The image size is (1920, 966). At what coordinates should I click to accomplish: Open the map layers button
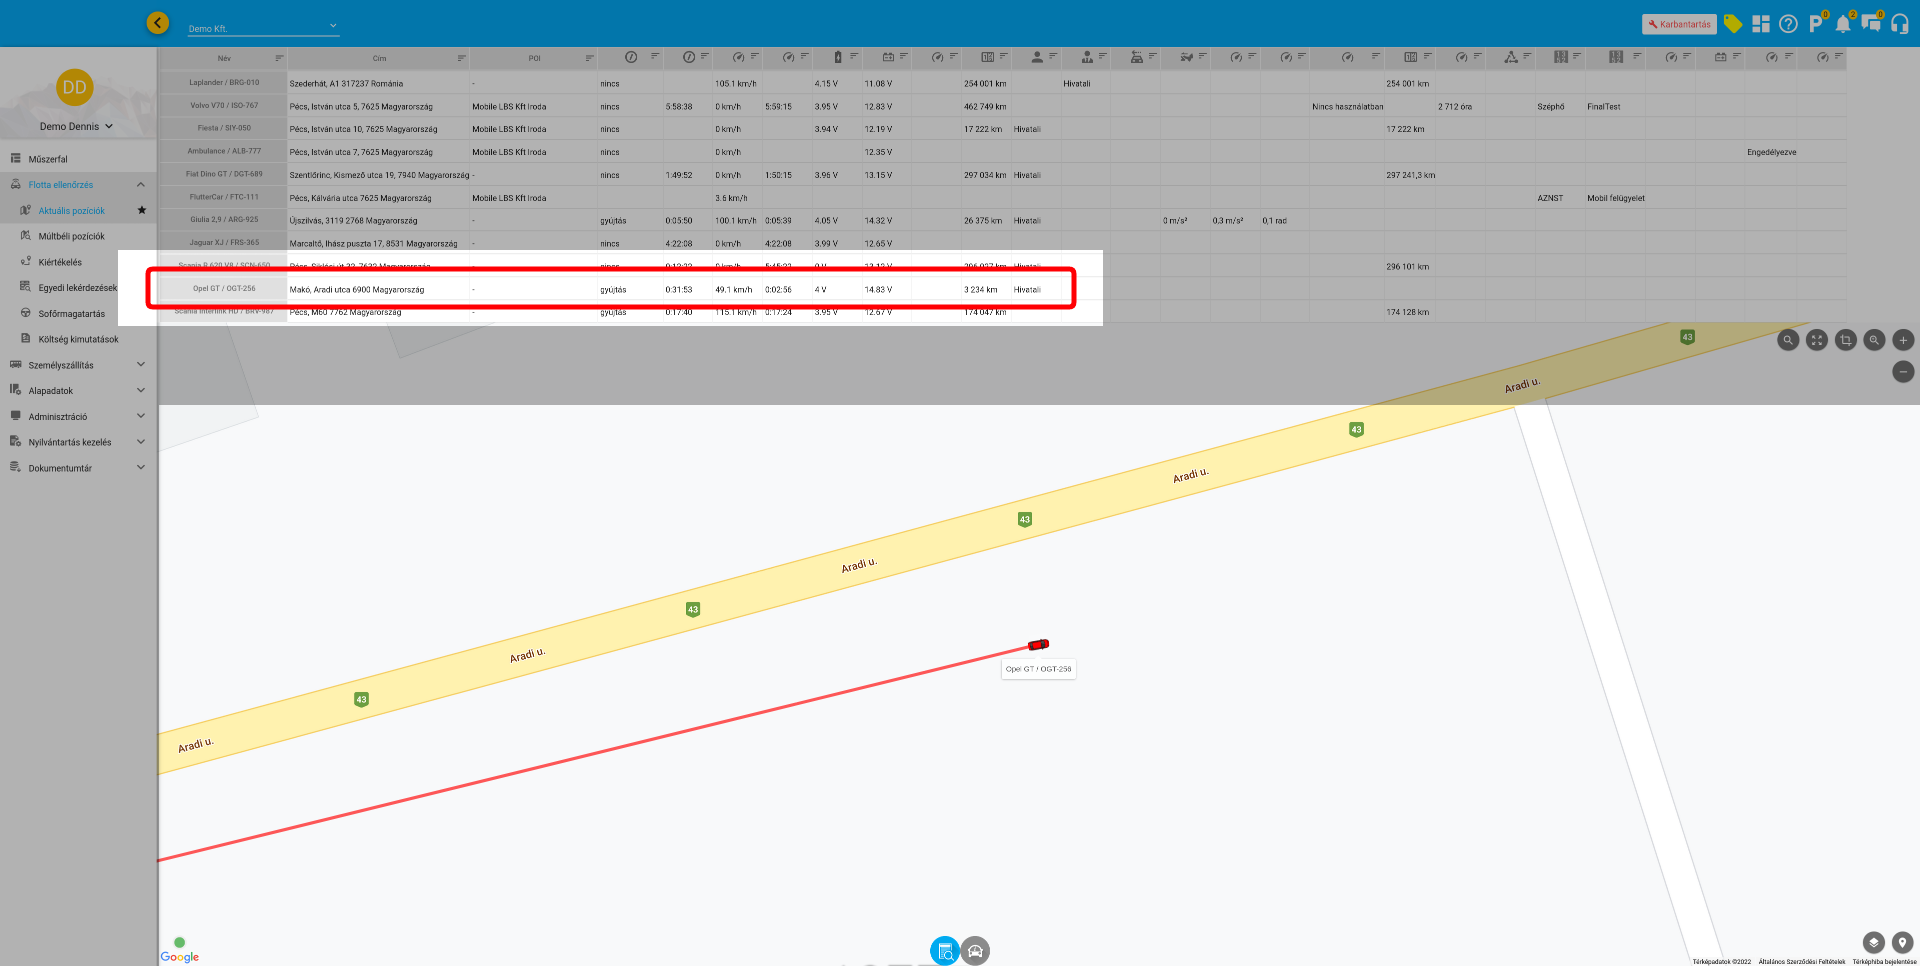pyautogui.click(x=1873, y=942)
